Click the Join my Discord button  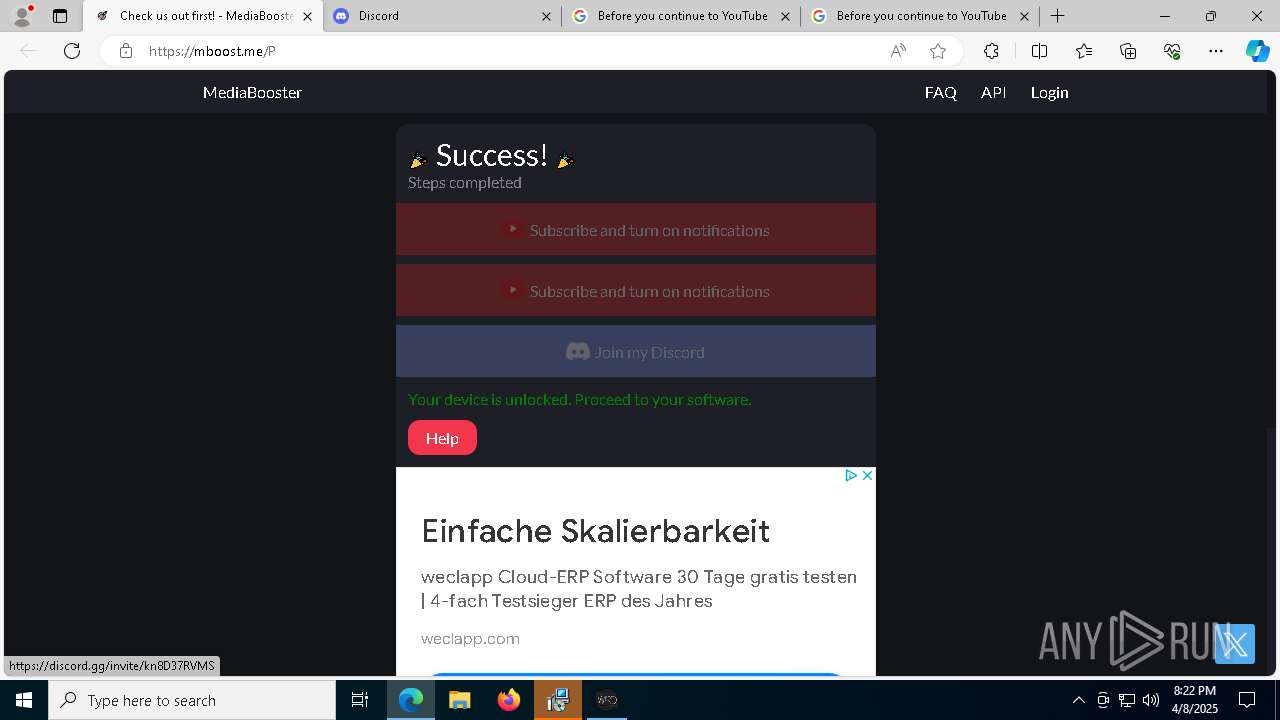click(x=636, y=351)
